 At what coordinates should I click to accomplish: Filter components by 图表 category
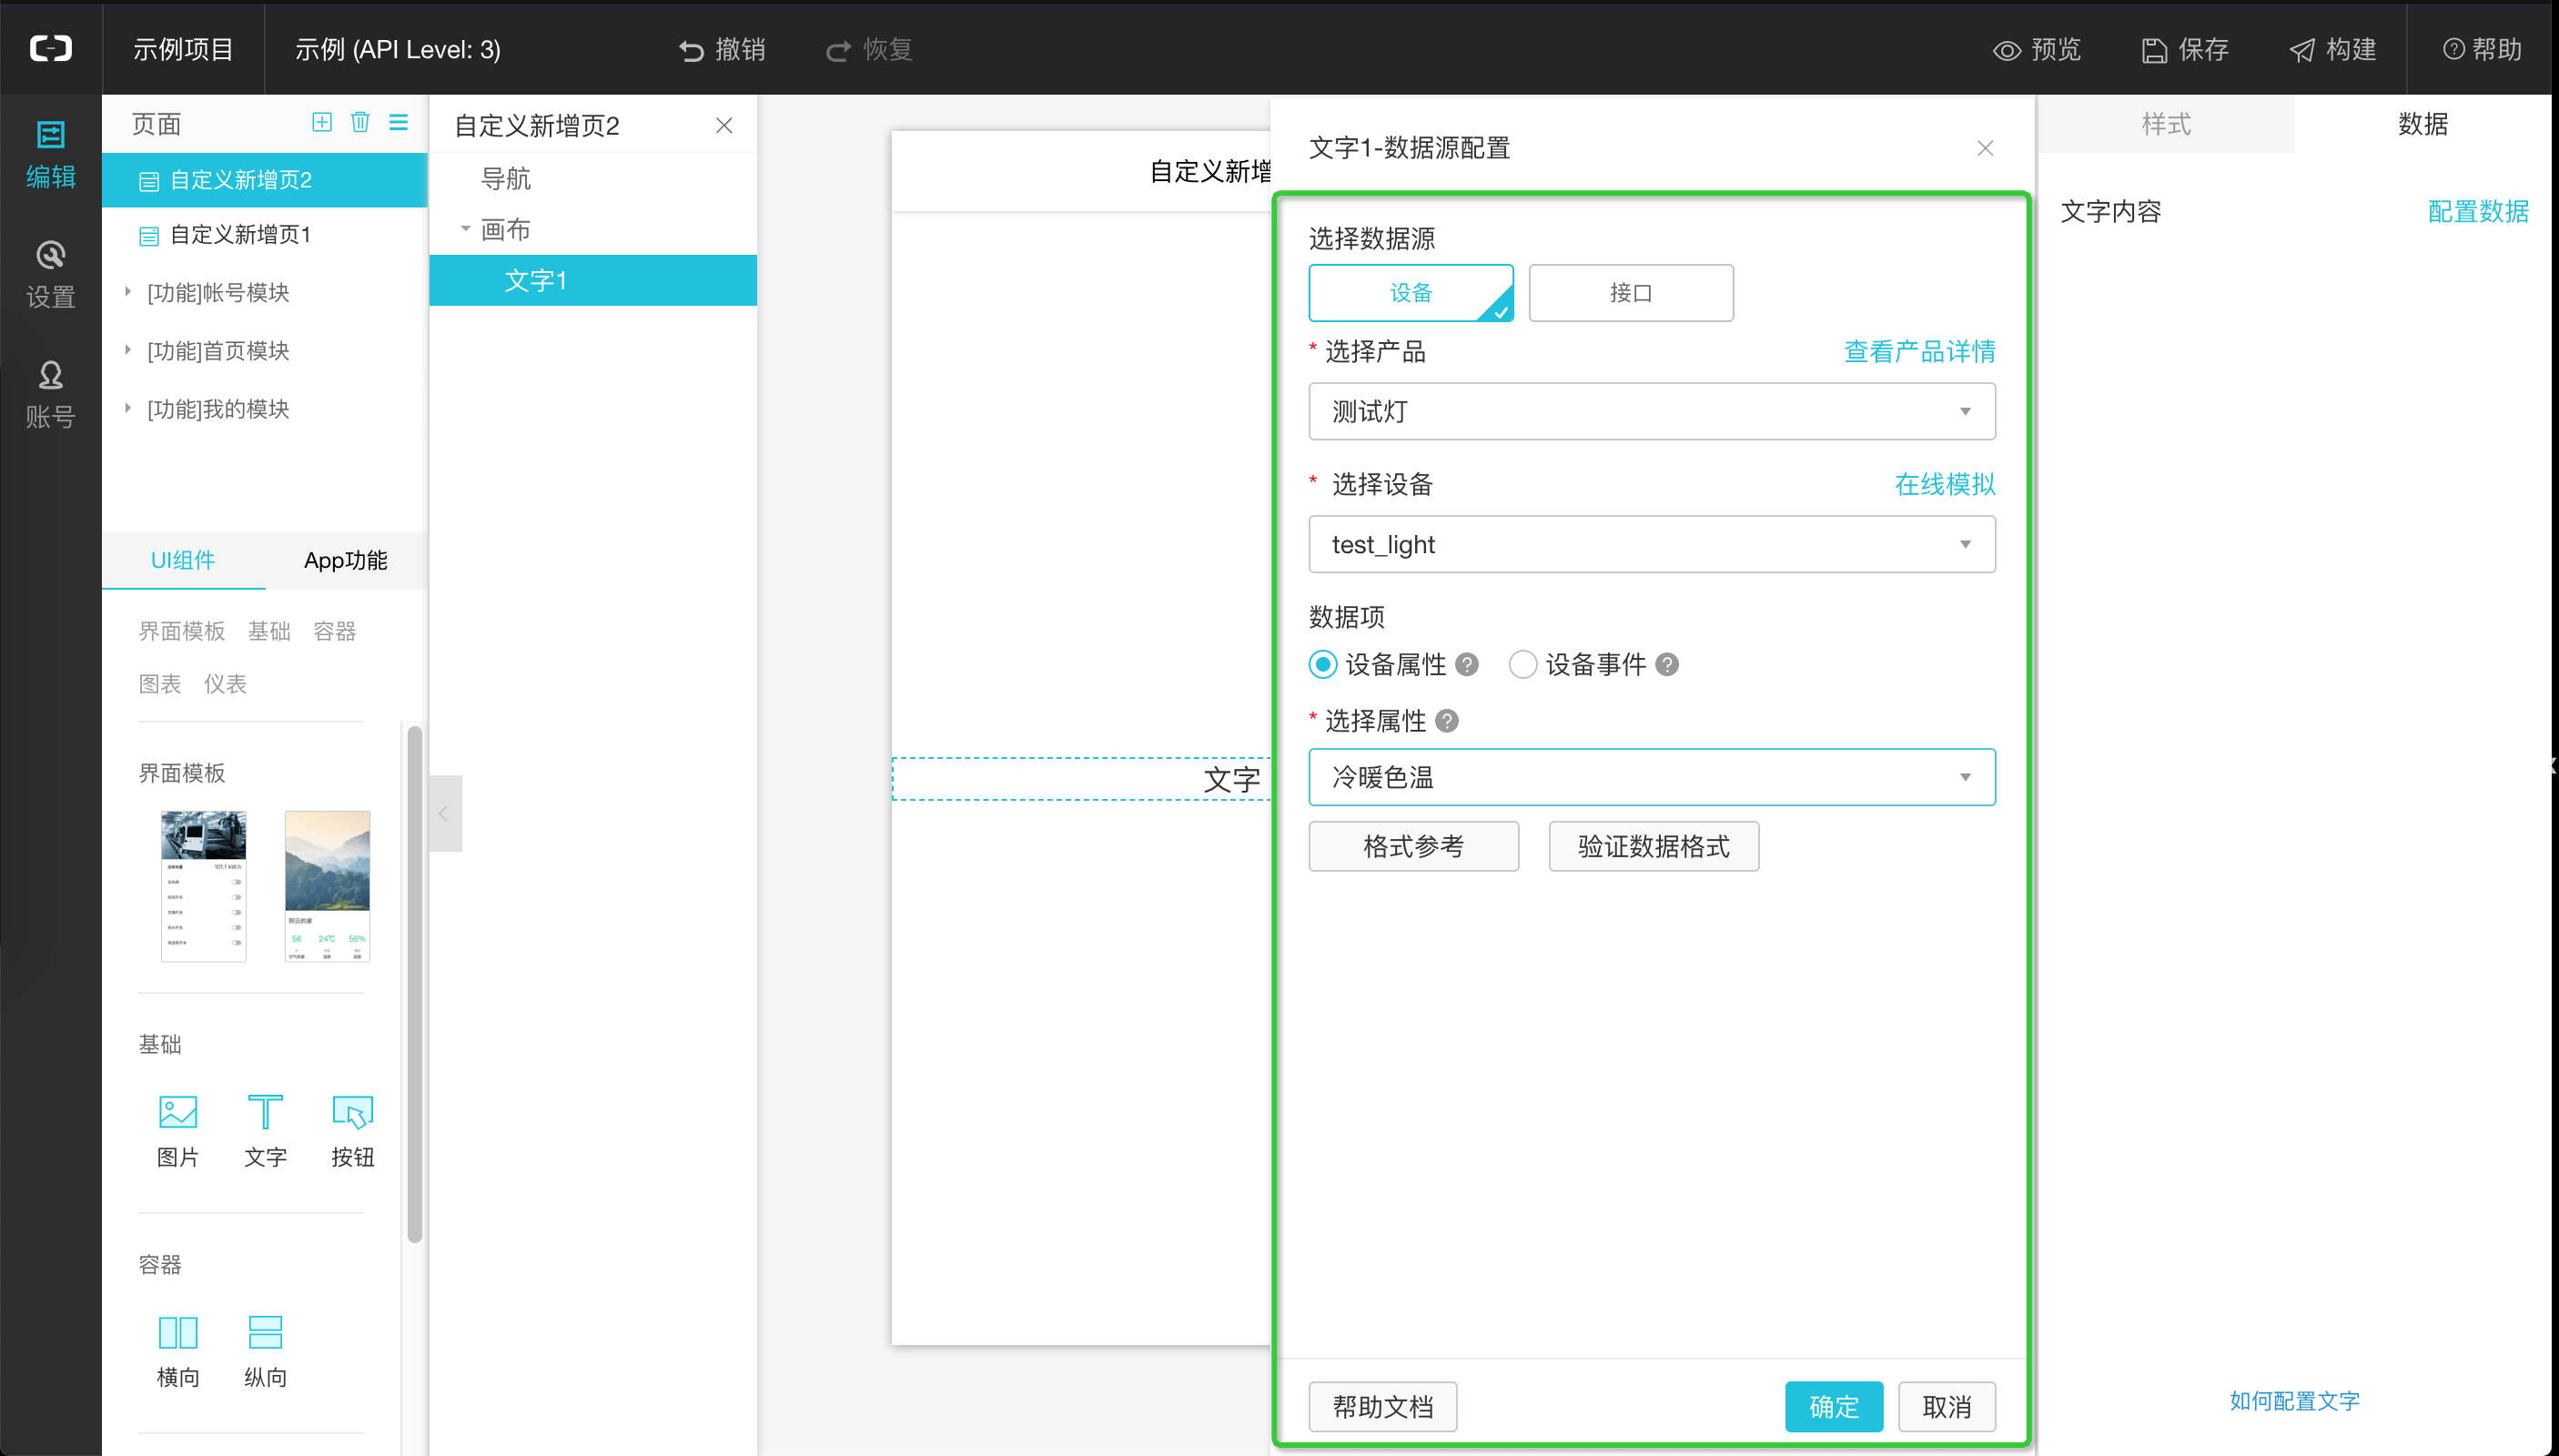160,684
